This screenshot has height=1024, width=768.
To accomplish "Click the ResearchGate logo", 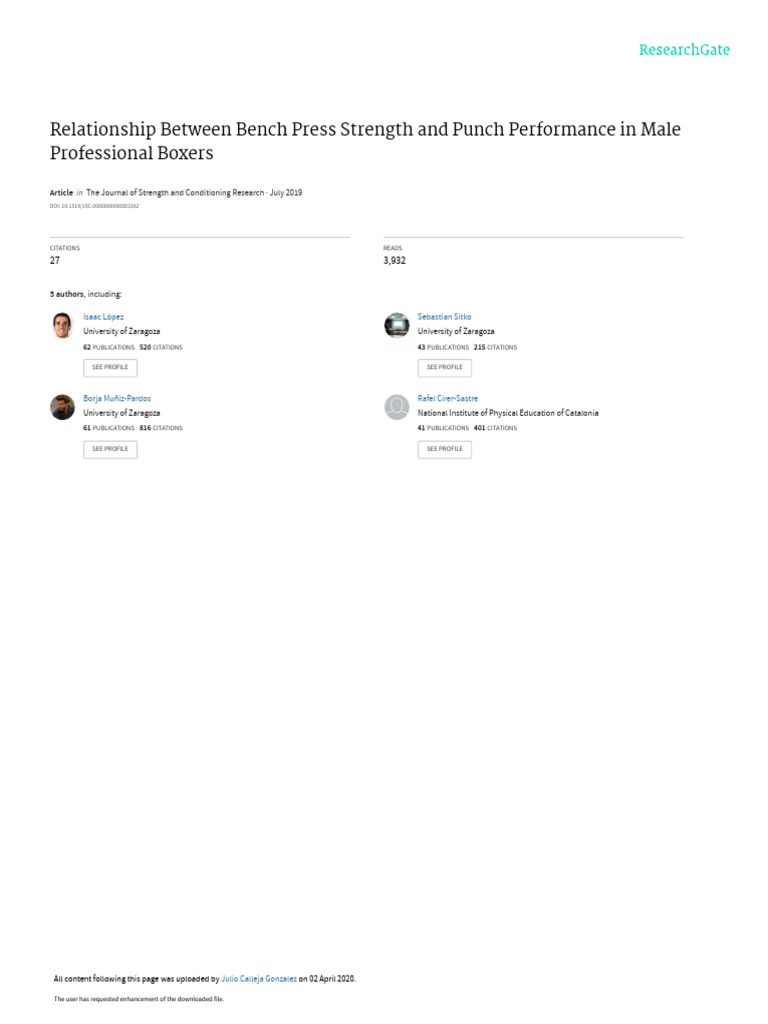I will point(684,50).
